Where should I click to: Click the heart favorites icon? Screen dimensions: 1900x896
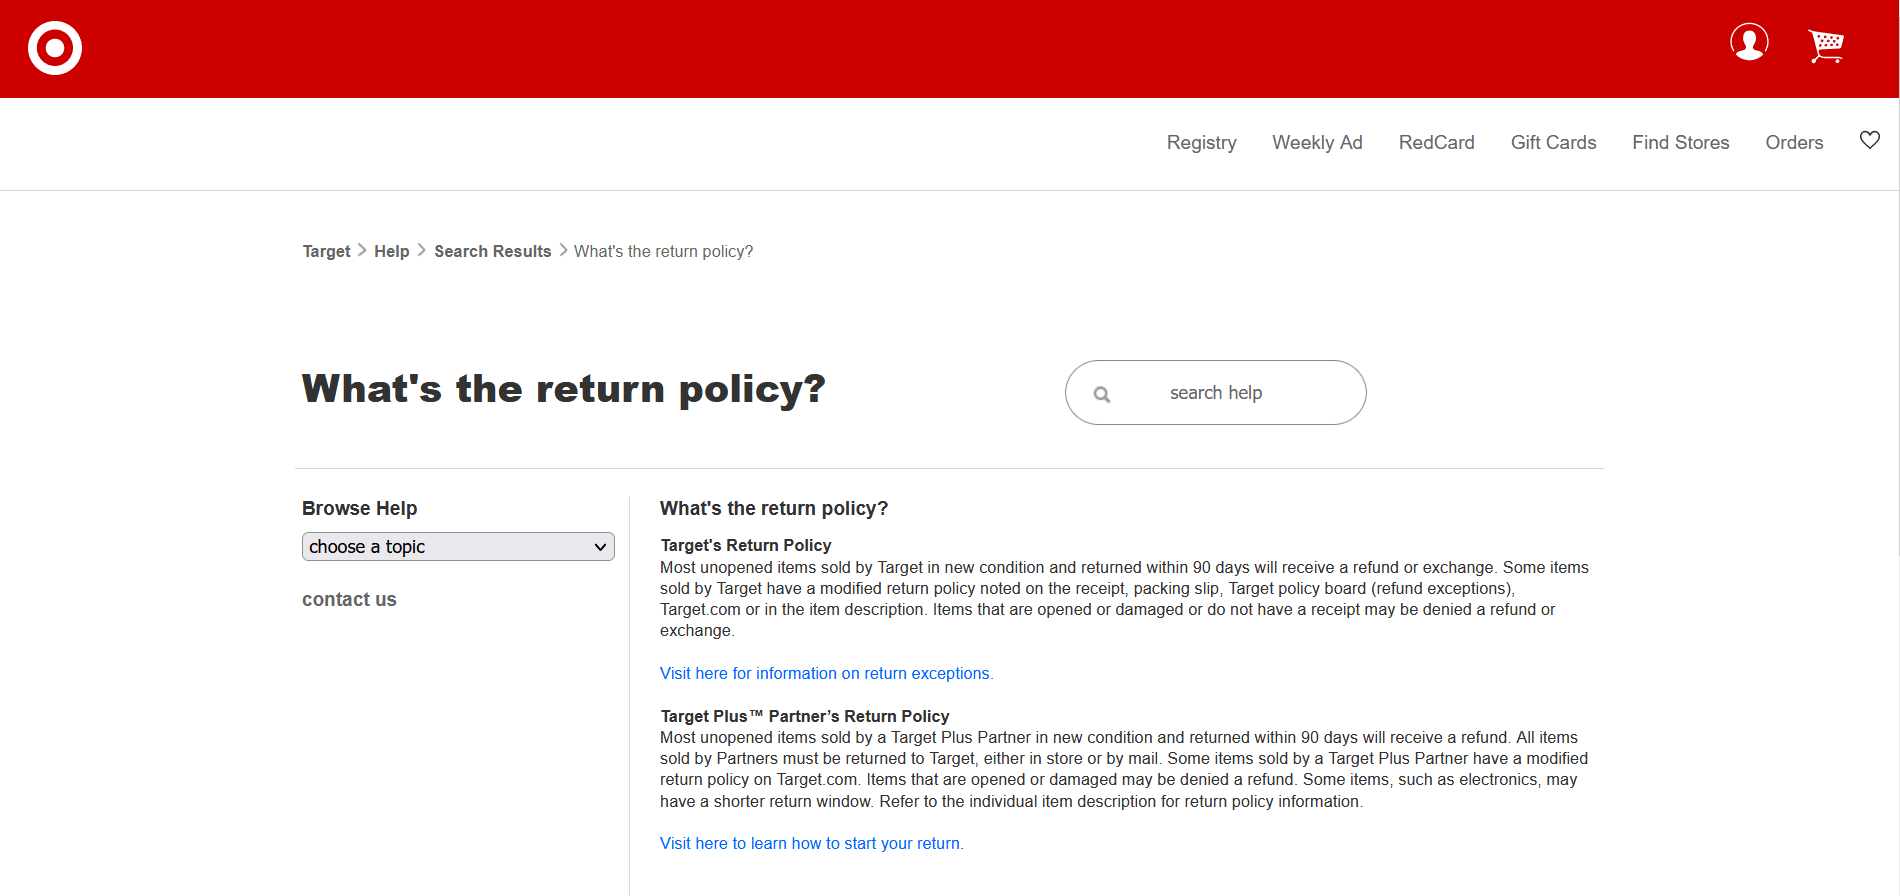point(1870,140)
